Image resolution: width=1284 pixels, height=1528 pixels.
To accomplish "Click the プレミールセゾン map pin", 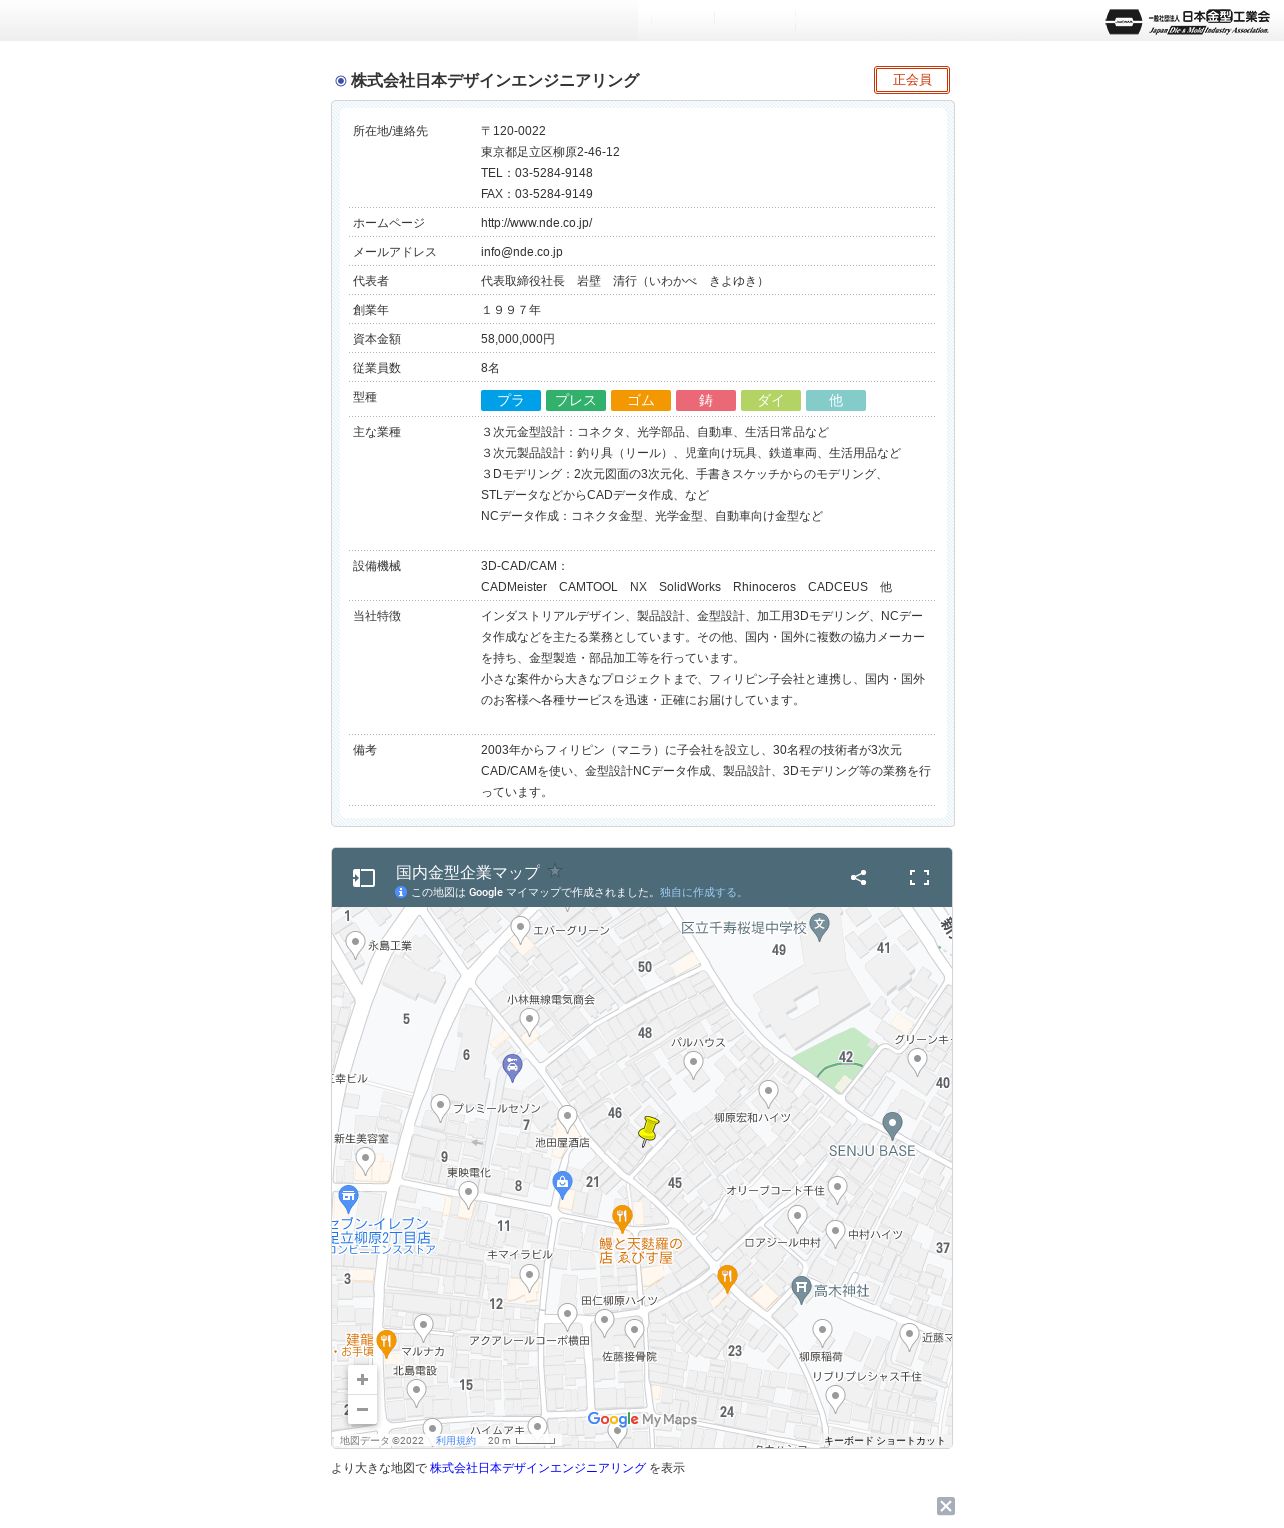I will (440, 1107).
